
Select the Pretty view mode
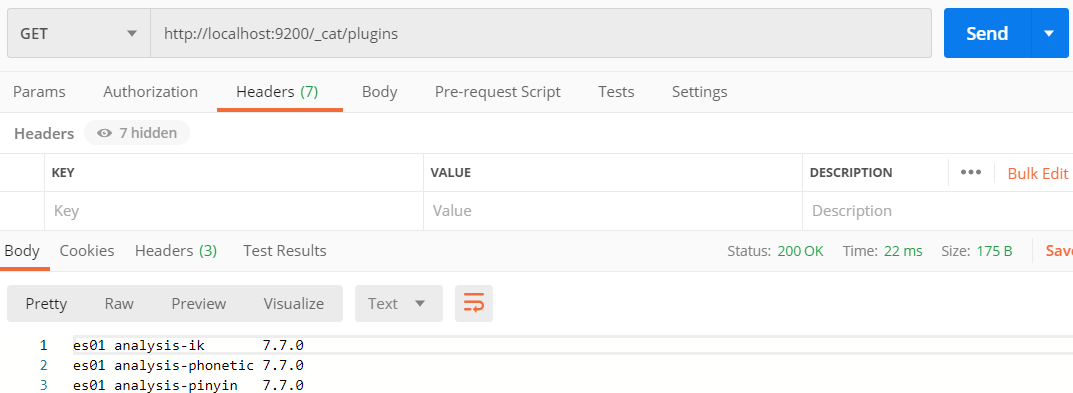[x=47, y=303]
